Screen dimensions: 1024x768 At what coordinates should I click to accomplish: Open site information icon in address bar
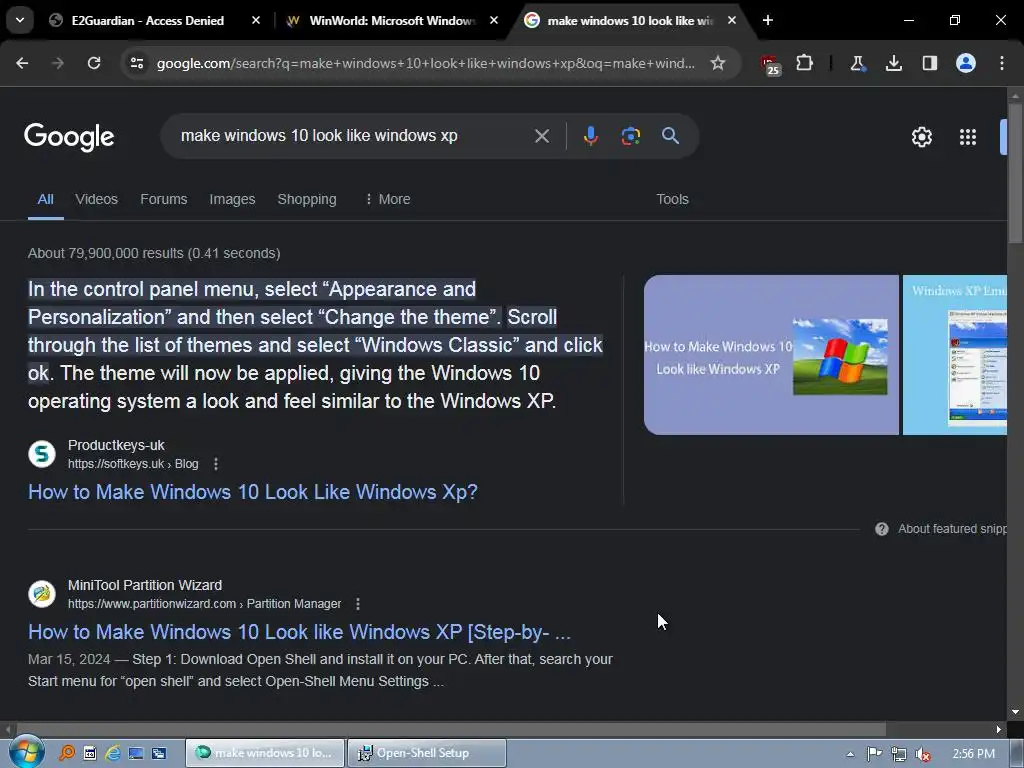pos(137,63)
